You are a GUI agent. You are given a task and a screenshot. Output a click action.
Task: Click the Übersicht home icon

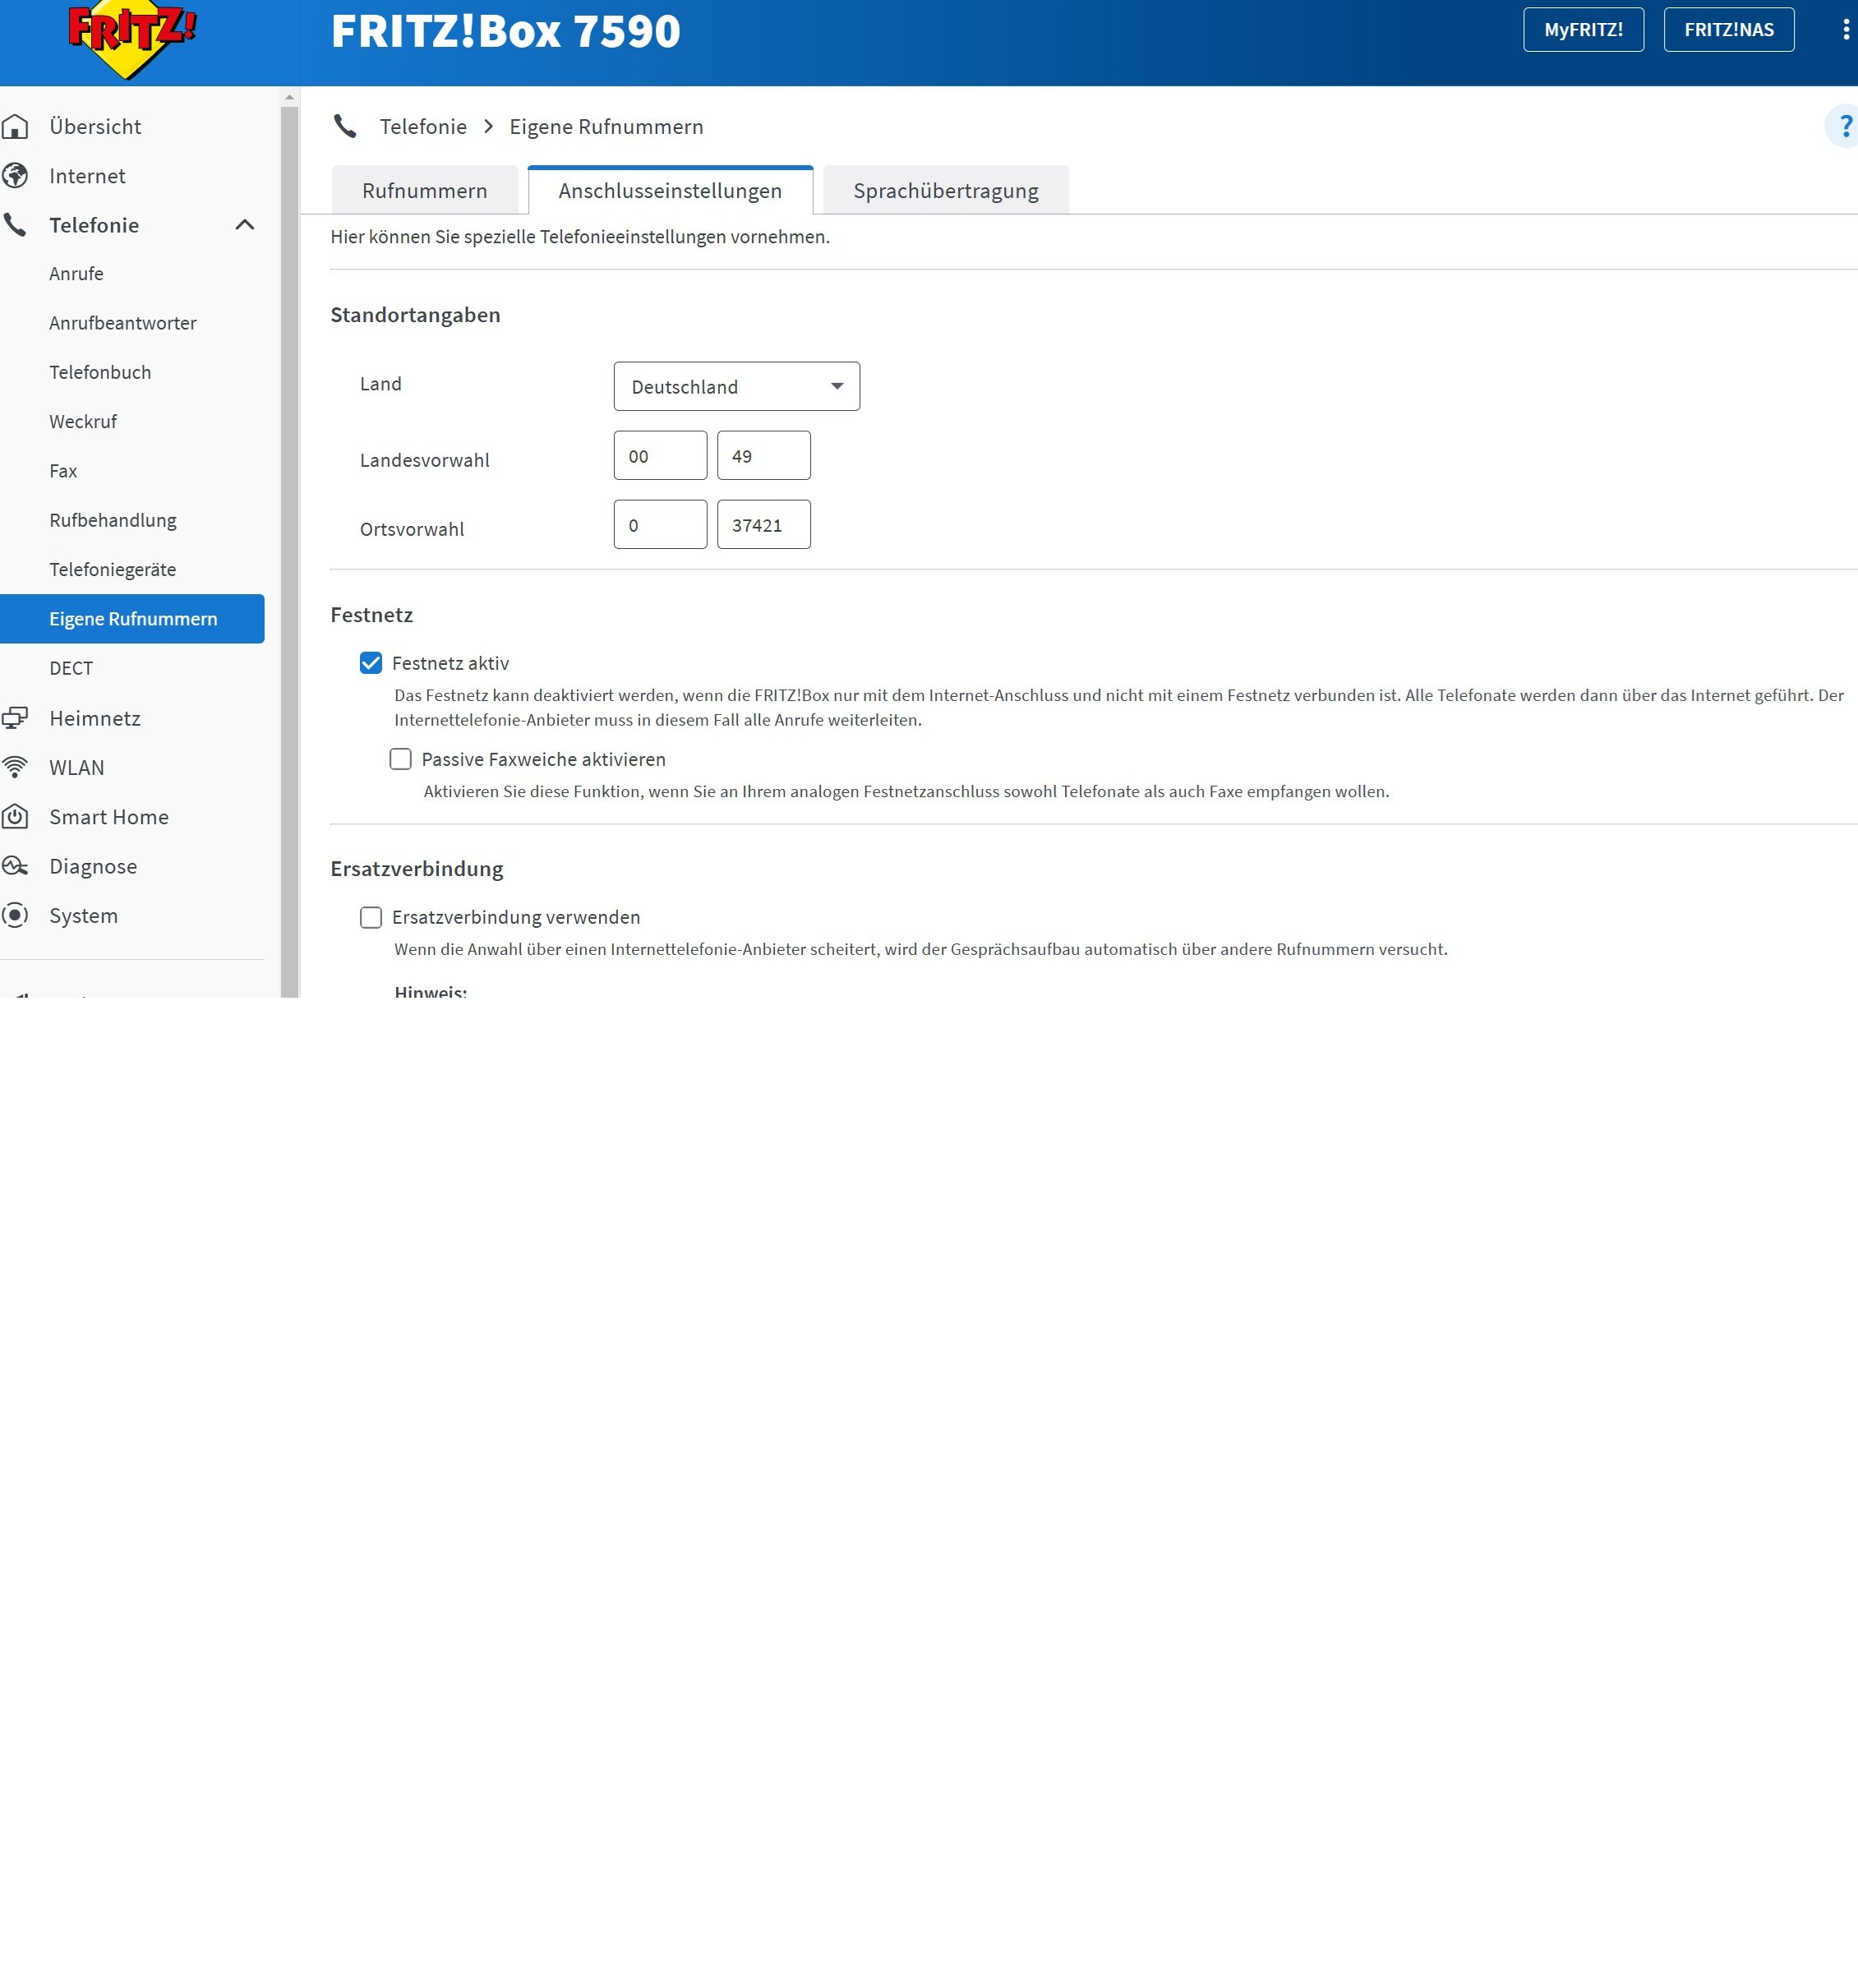point(15,127)
